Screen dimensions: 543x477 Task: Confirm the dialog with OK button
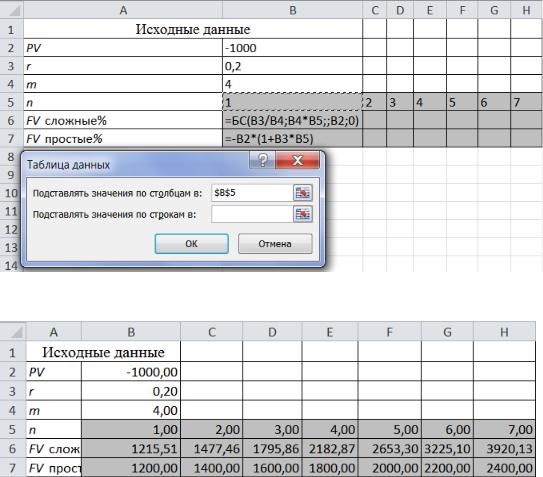point(192,244)
